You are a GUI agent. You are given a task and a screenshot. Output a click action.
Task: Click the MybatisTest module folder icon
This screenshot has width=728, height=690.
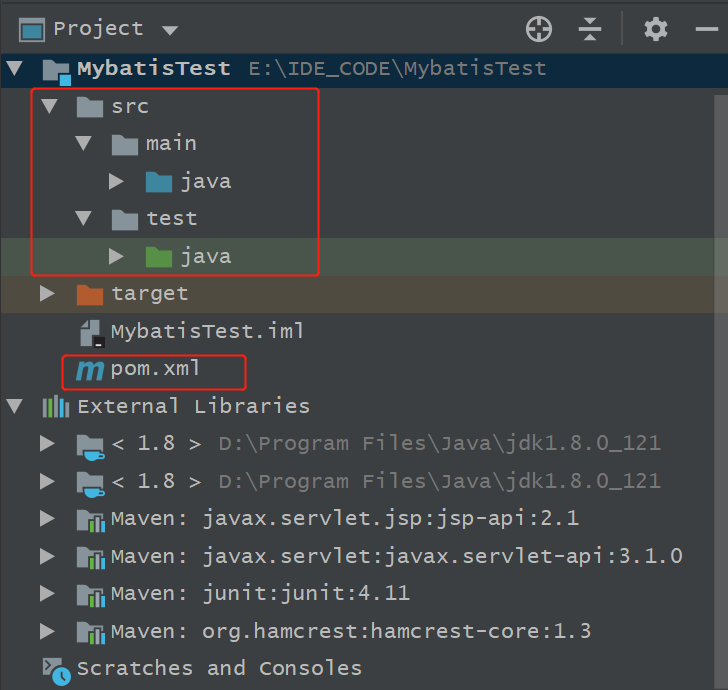[57, 72]
